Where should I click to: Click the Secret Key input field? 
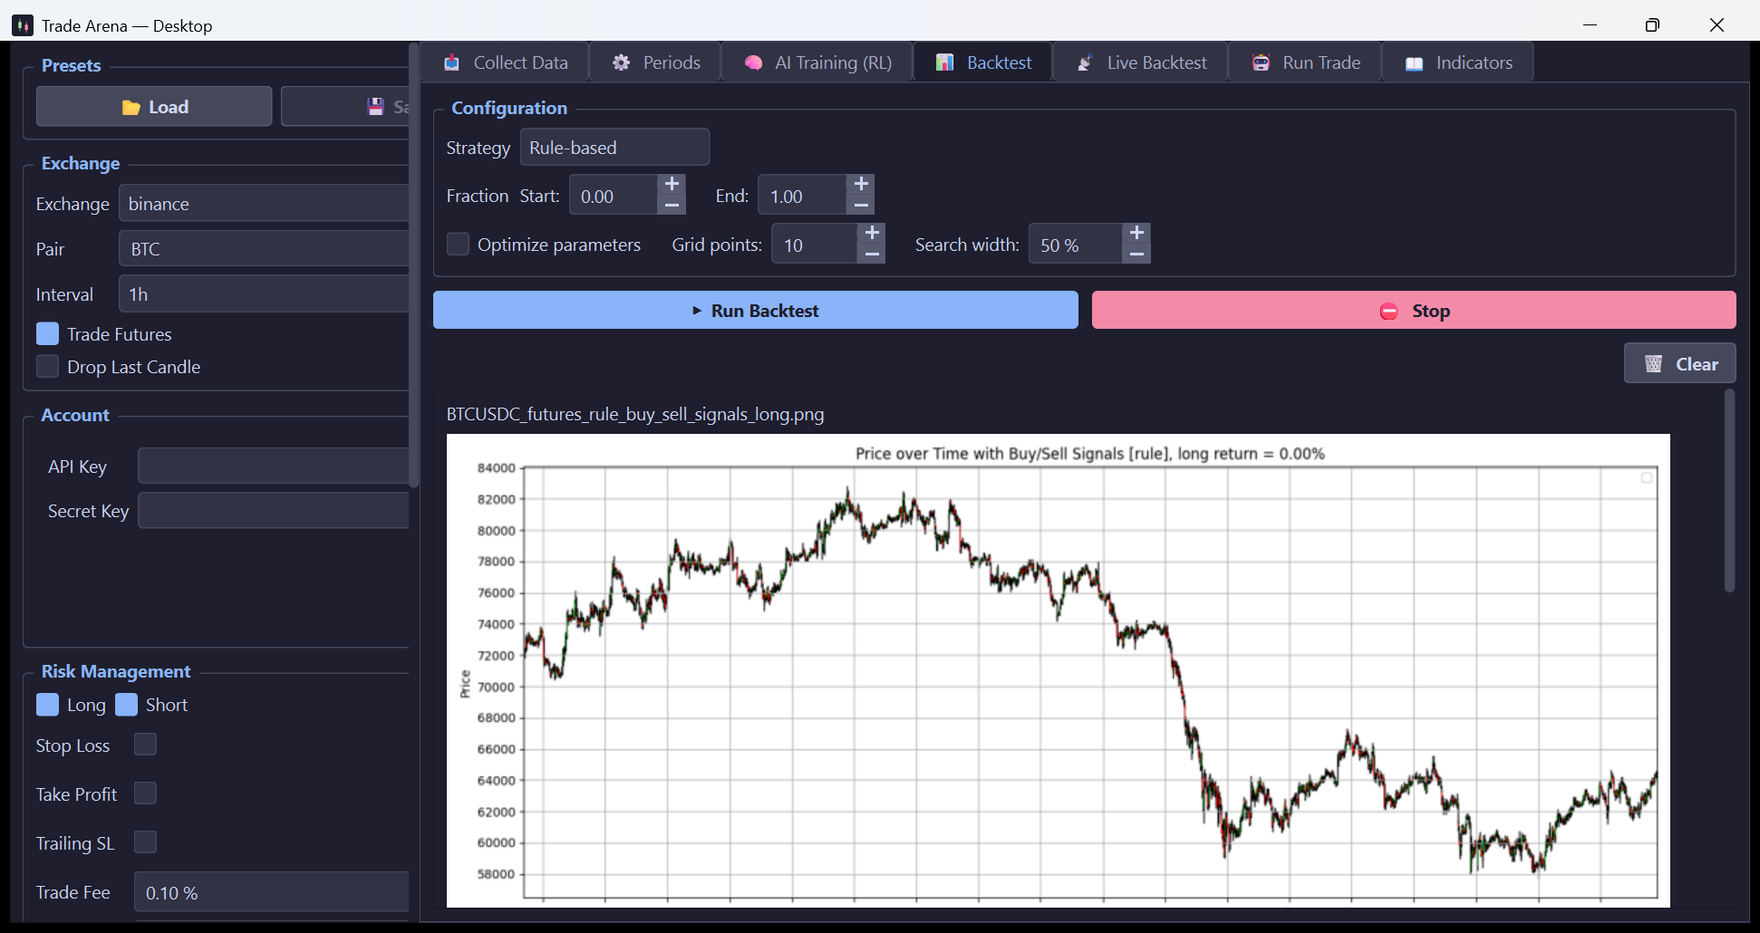click(x=273, y=510)
